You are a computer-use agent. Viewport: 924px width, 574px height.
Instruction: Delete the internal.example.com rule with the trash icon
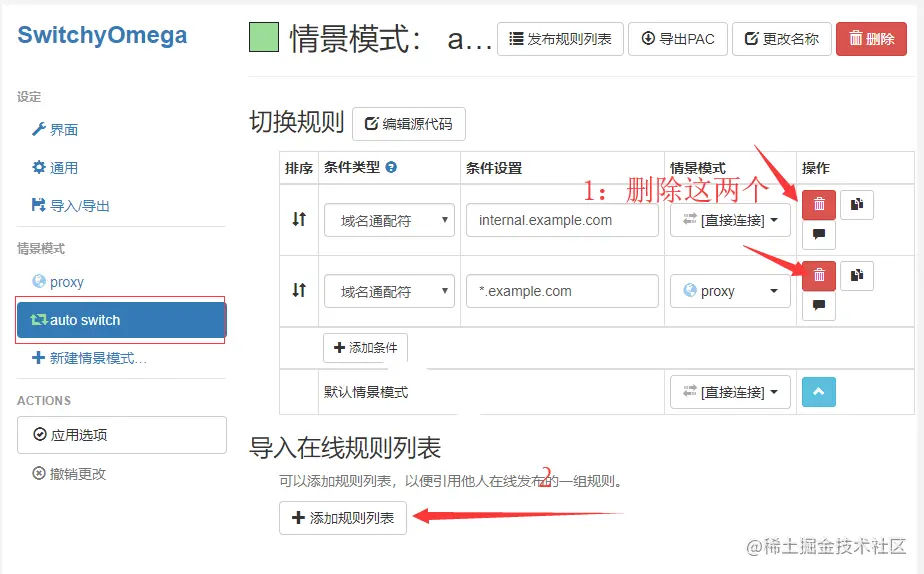point(819,204)
